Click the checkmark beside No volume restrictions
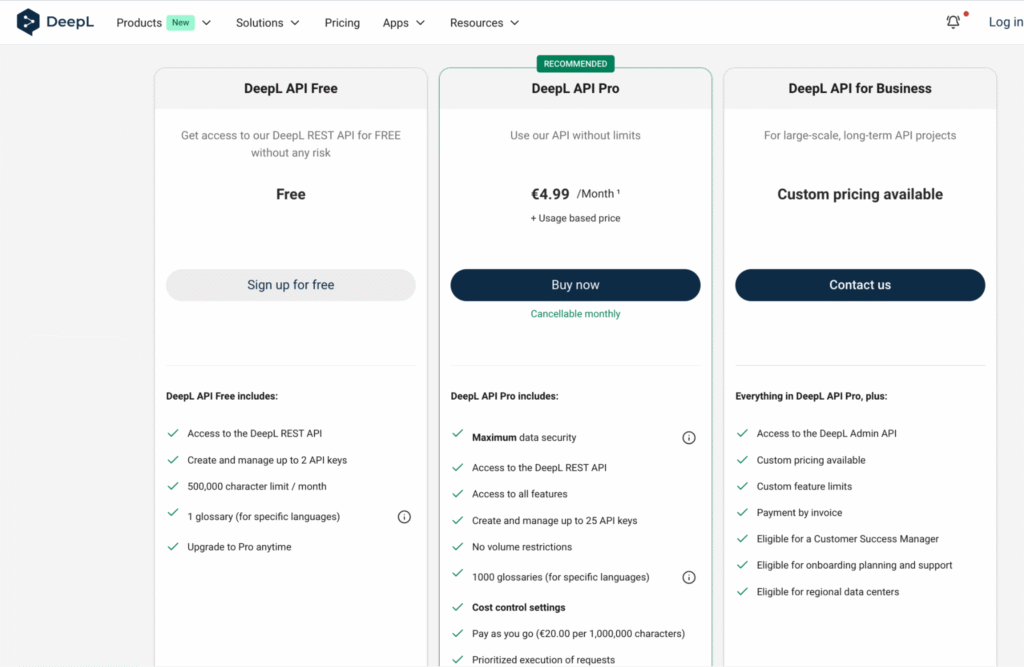This screenshot has height=667, width=1024. (457, 547)
